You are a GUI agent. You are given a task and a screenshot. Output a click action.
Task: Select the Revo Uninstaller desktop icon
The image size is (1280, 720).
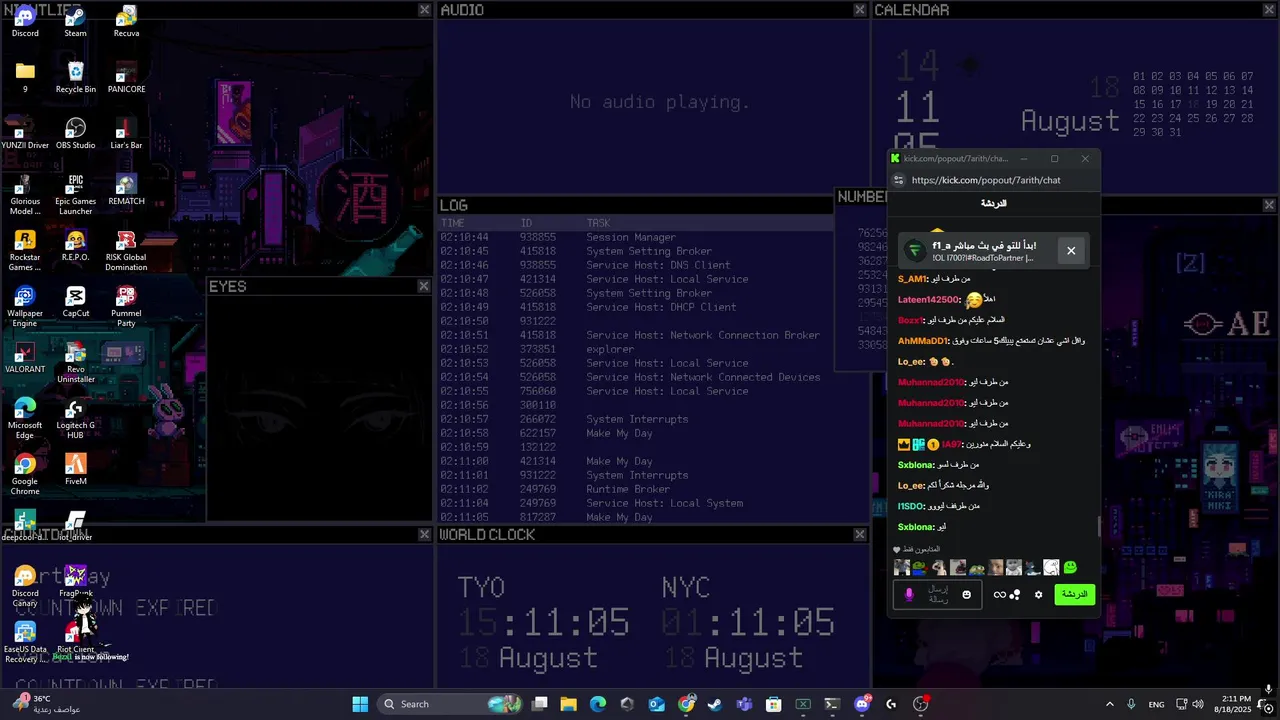click(x=75, y=362)
